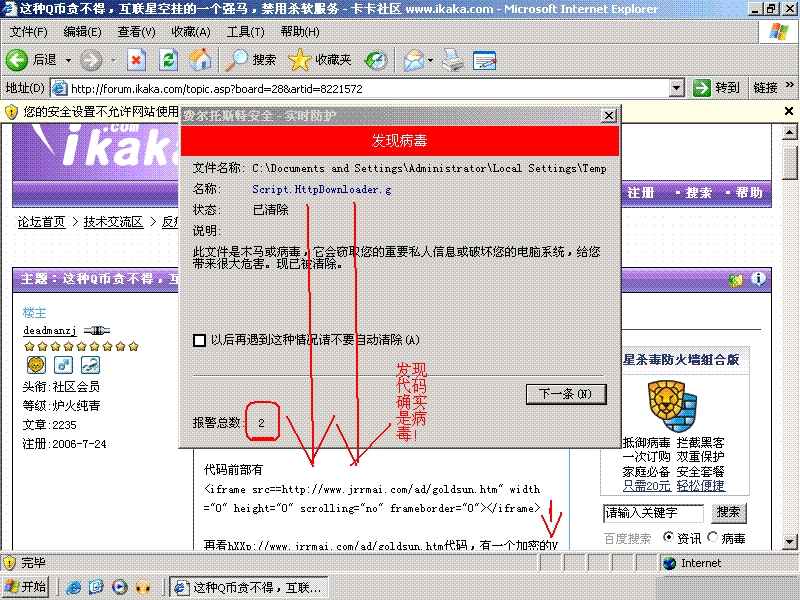This screenshot has height=600, width=800.
Task: Click the Forward arrow button
Action: 91,60
